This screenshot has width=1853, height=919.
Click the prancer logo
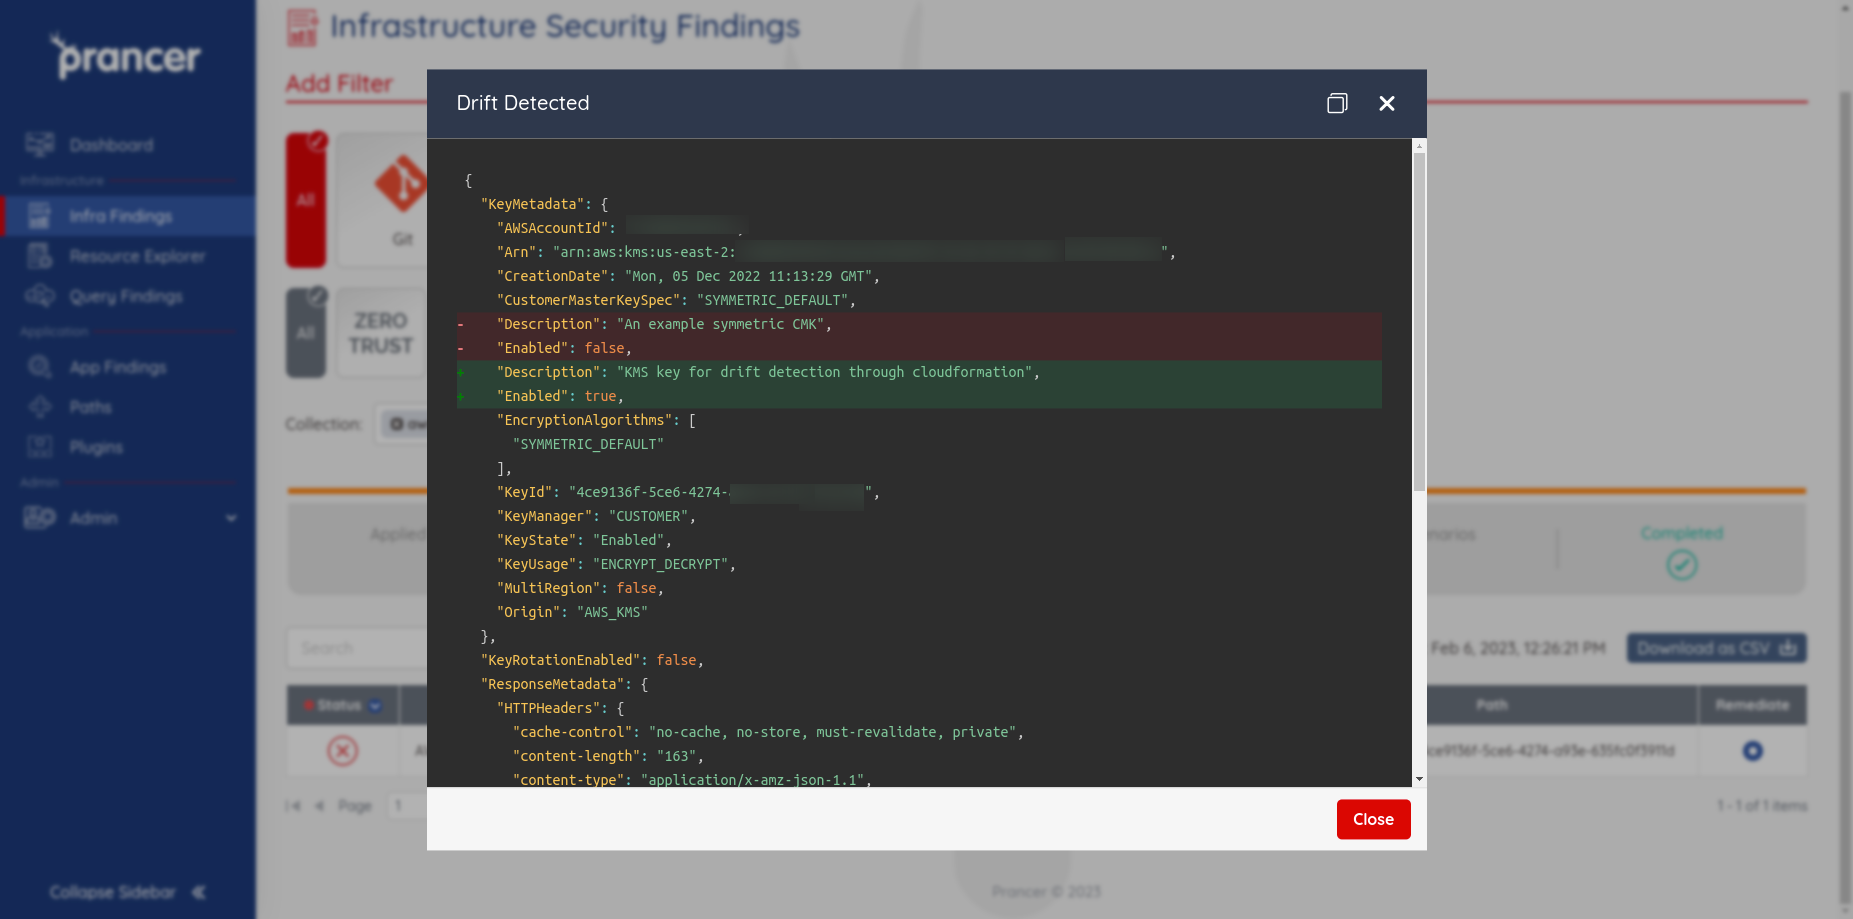(x=126, y=56)
